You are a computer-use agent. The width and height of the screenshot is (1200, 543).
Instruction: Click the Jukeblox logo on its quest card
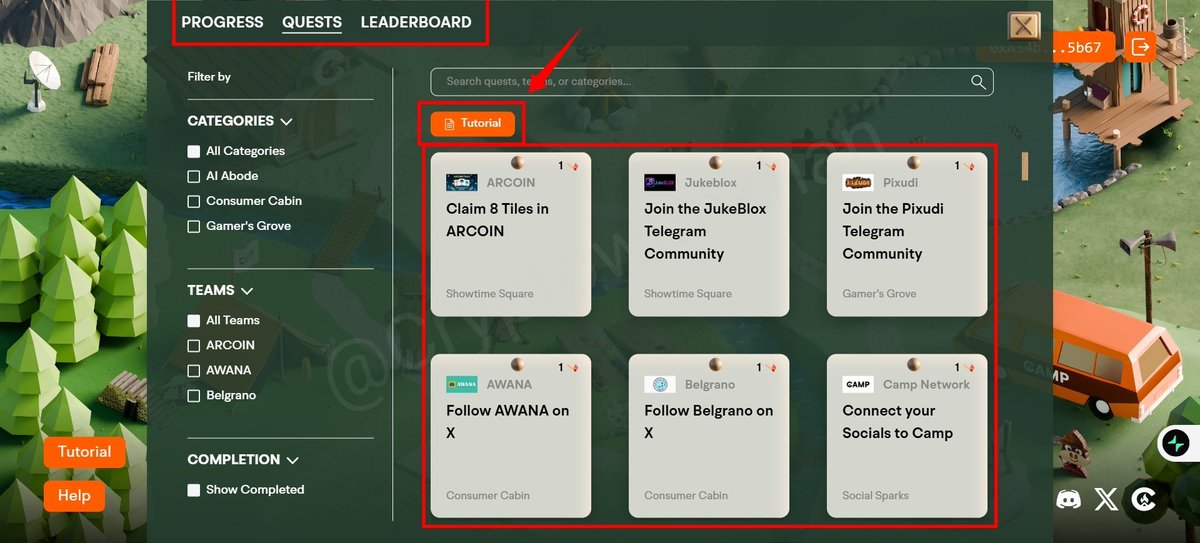point(659,183)
